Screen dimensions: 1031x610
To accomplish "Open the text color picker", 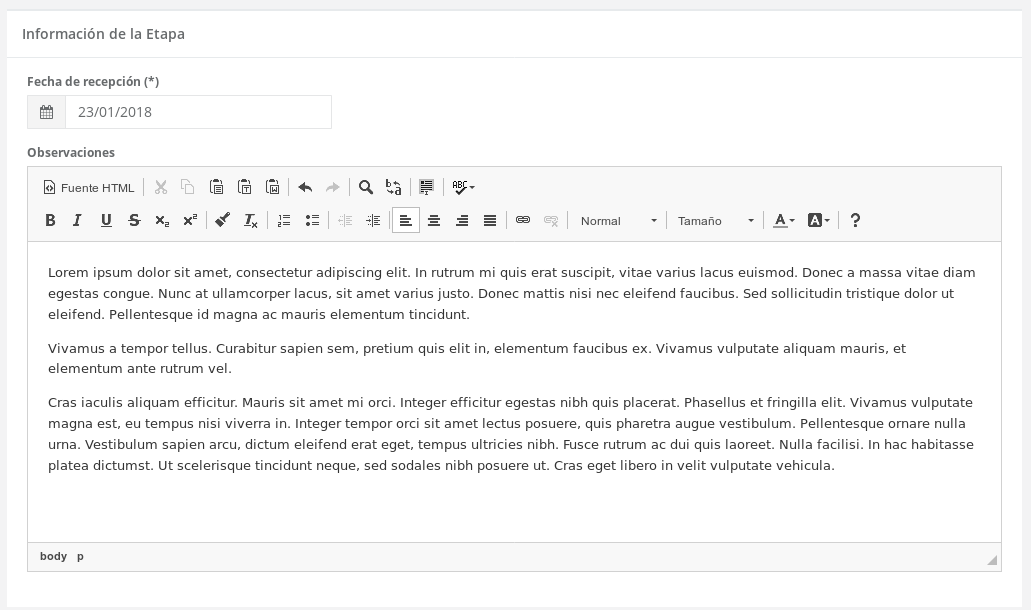I will point(784,221).
